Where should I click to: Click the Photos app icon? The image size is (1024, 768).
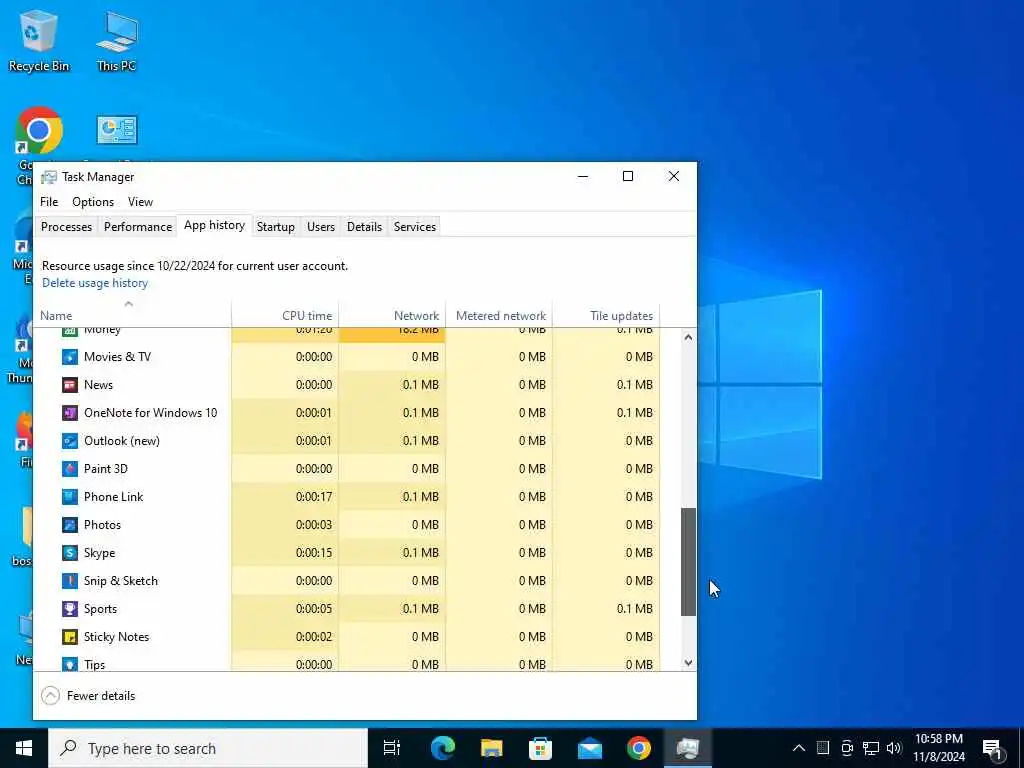(x=70, y=525)
